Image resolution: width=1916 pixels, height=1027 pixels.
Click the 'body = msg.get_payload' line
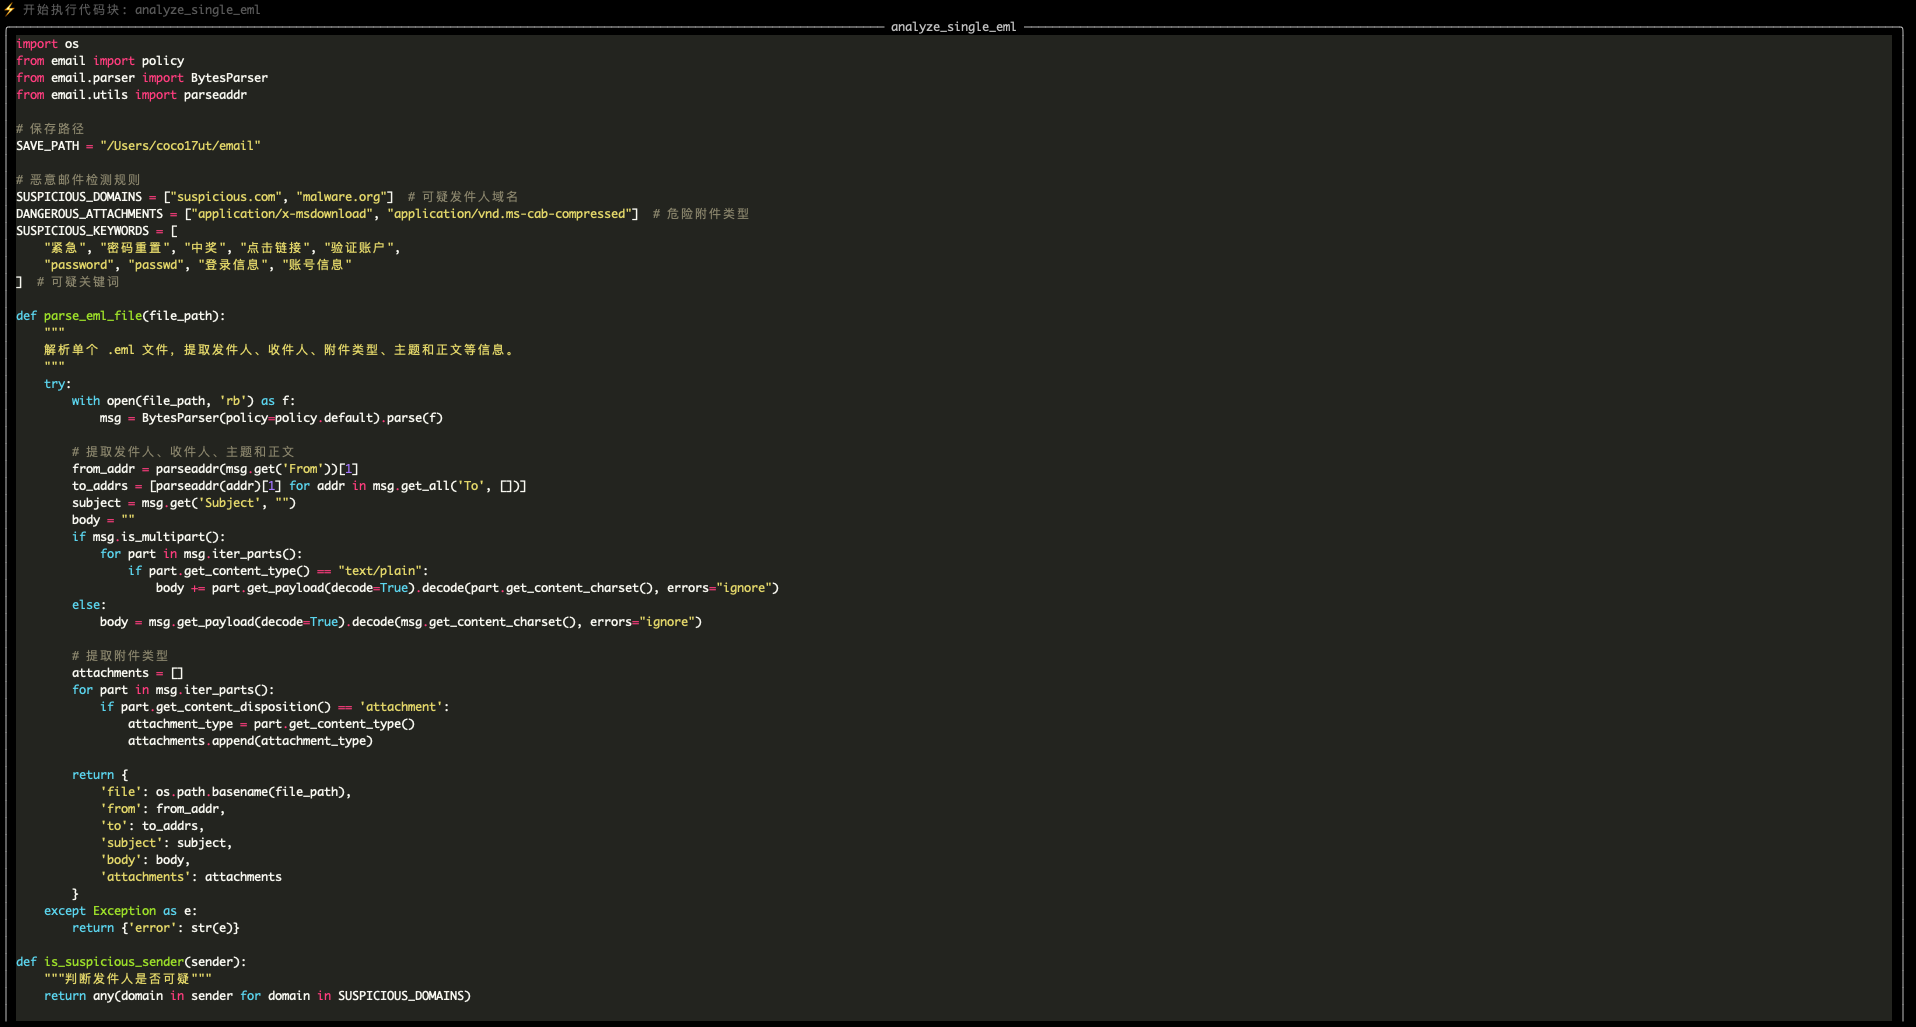pos(401,622)
